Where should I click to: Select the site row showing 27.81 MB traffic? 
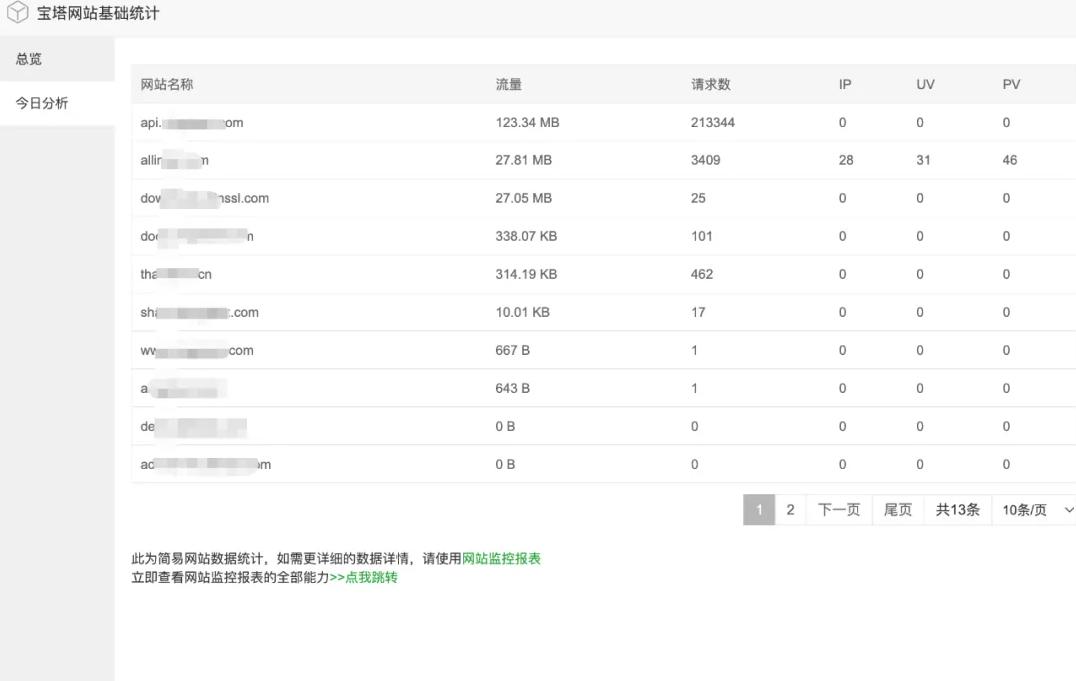tap(500, 160)
